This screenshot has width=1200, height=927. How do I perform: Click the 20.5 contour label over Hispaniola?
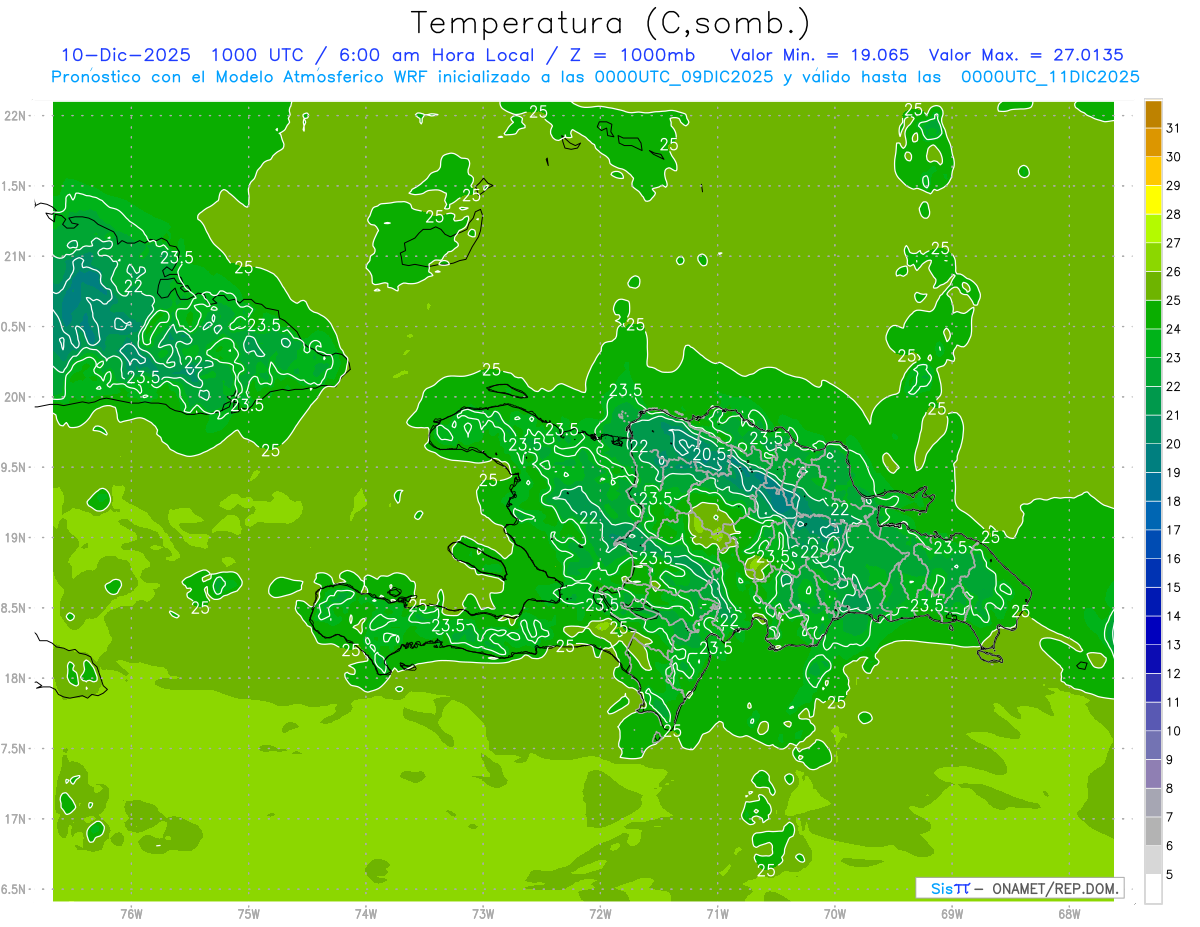[x=708, y=454]
